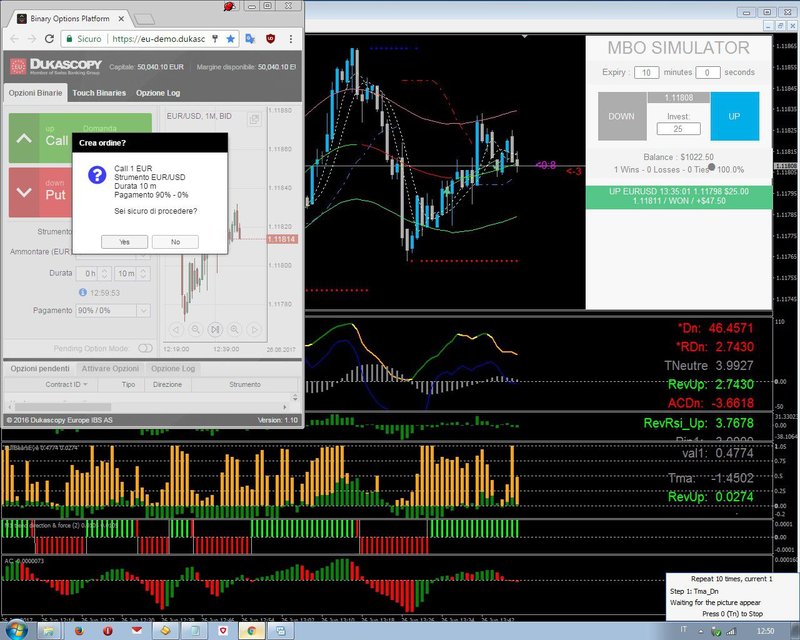Click the saved password key icon
The width and height of the screenshot is (800, 640).
point(215,39)
